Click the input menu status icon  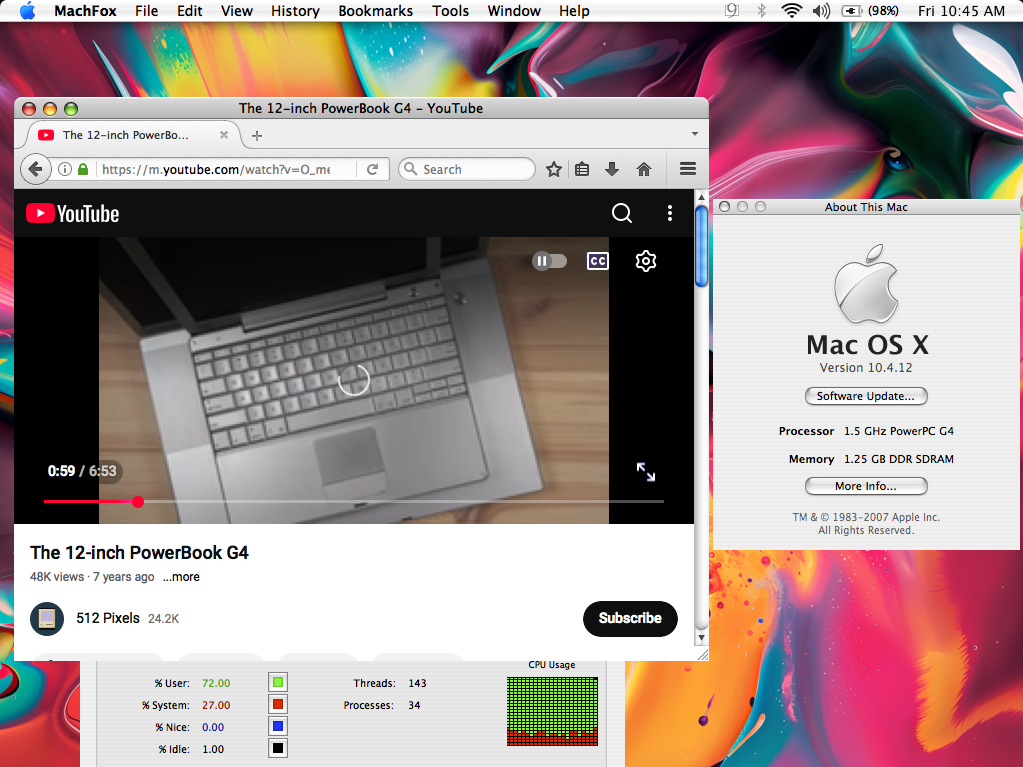tap(732, 10)
